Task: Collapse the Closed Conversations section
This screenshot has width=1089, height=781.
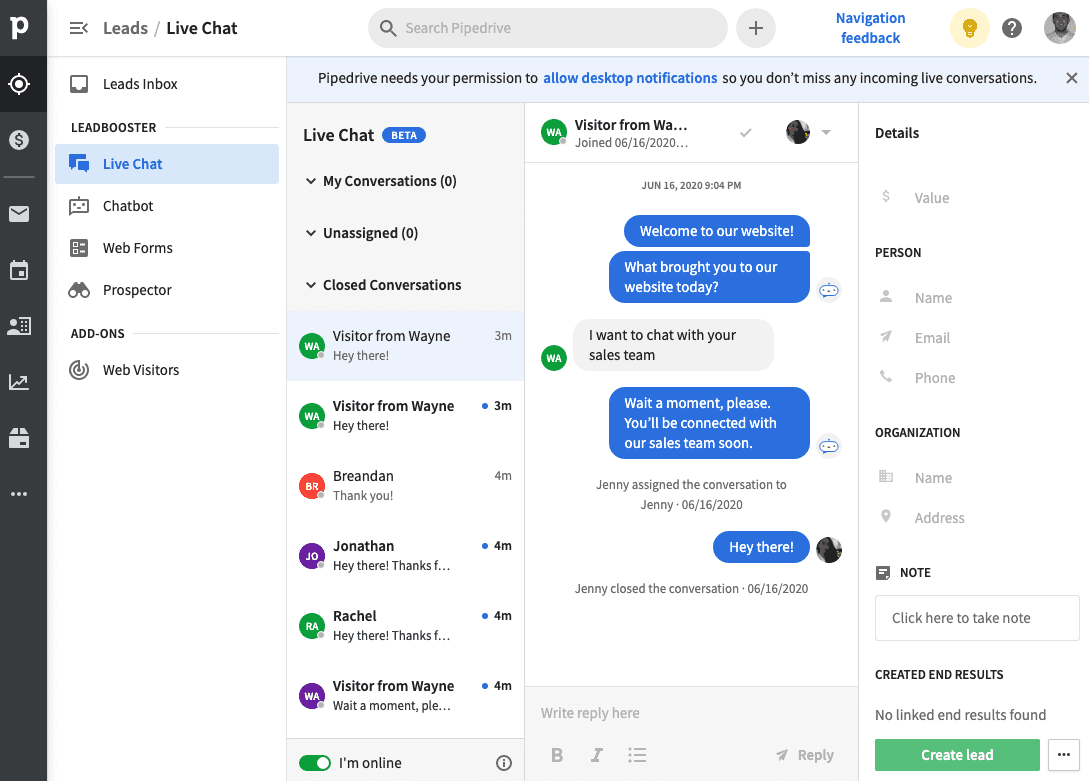Action: coord(310,285)
